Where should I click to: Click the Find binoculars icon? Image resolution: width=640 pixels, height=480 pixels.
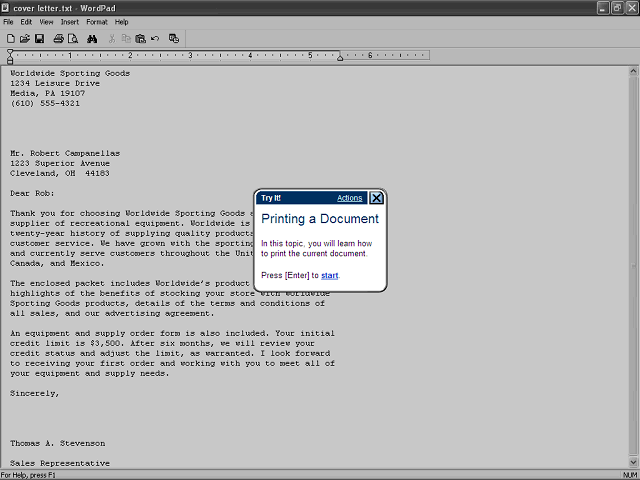click(x=92, y=39)
